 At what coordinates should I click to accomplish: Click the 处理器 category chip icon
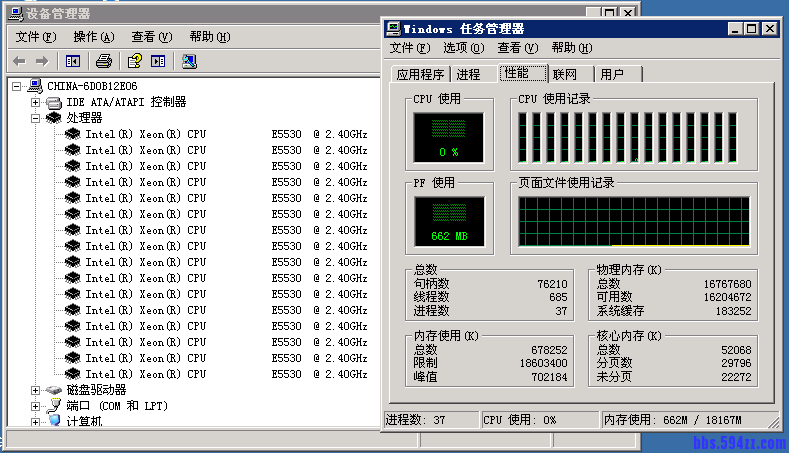tap(54, 118)
